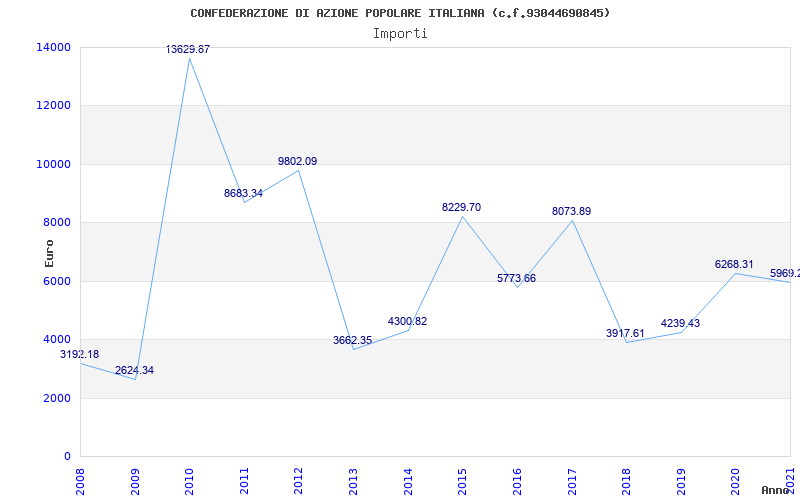Click the Importi subtitle
Viewport: 800px width, 500px height.
(400, 34)
